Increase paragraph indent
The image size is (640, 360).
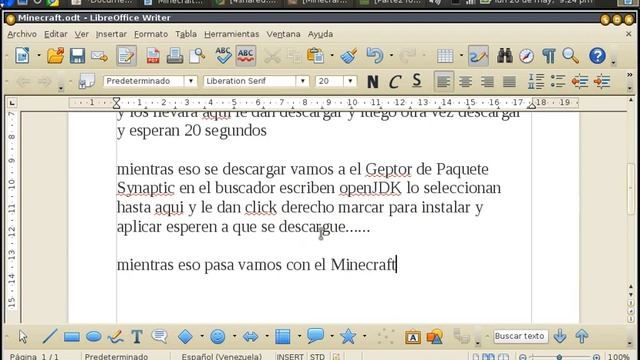coord(602,81)
